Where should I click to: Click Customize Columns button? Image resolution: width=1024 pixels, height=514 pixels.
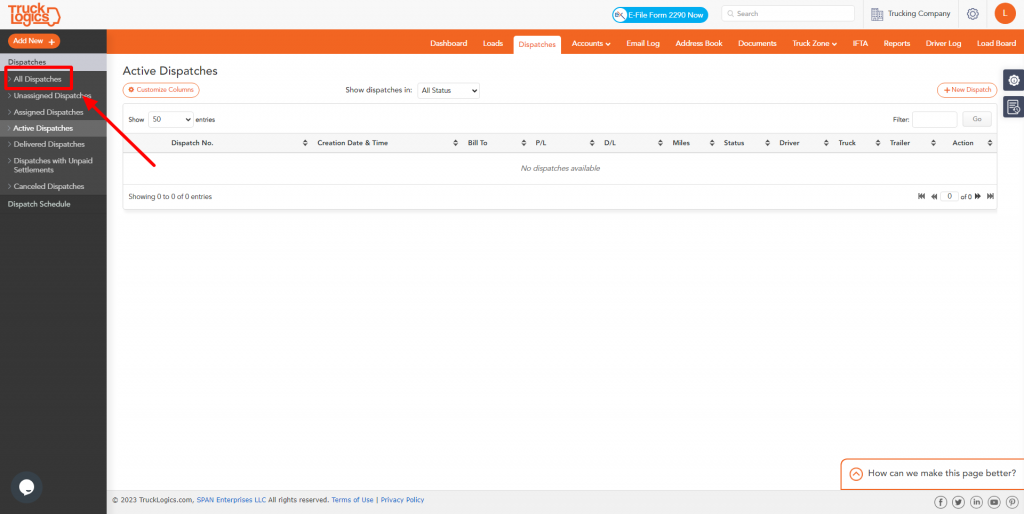pos(161,89)
